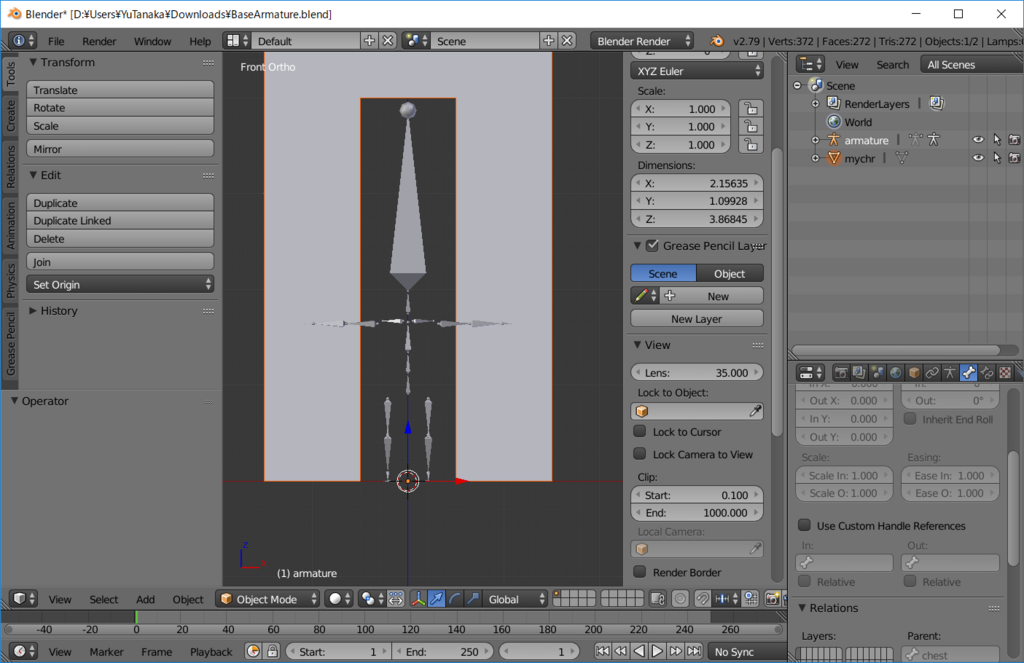Image resolution: width=1024 pixels, height=663 pixels.
Task: Open the Object properties cube tab
Action: coord(914,373)
